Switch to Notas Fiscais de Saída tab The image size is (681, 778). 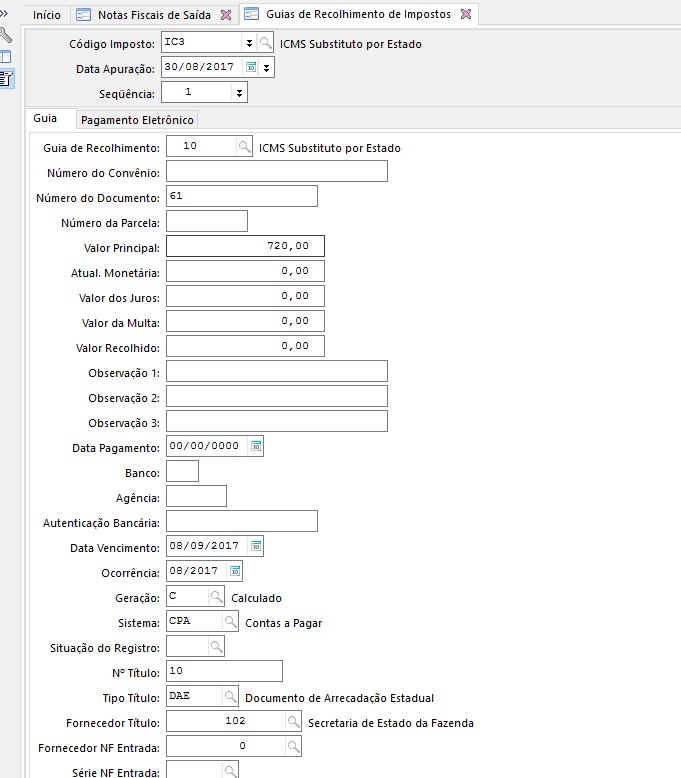click(154, 15)
